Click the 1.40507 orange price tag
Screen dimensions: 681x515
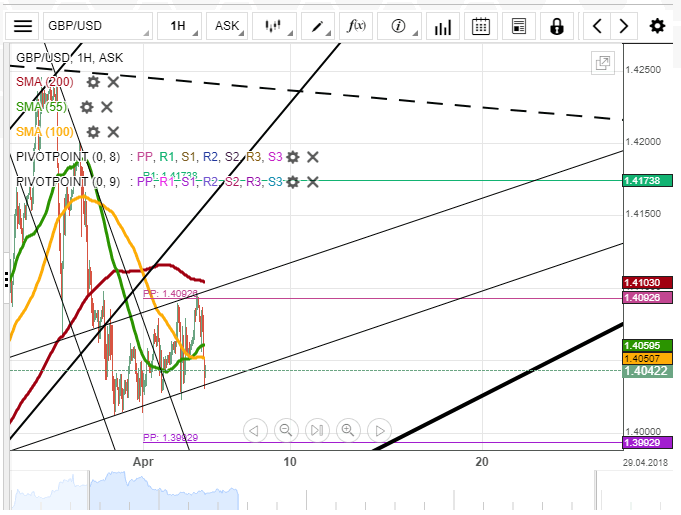pyautogui.click(x=648, y=359)
